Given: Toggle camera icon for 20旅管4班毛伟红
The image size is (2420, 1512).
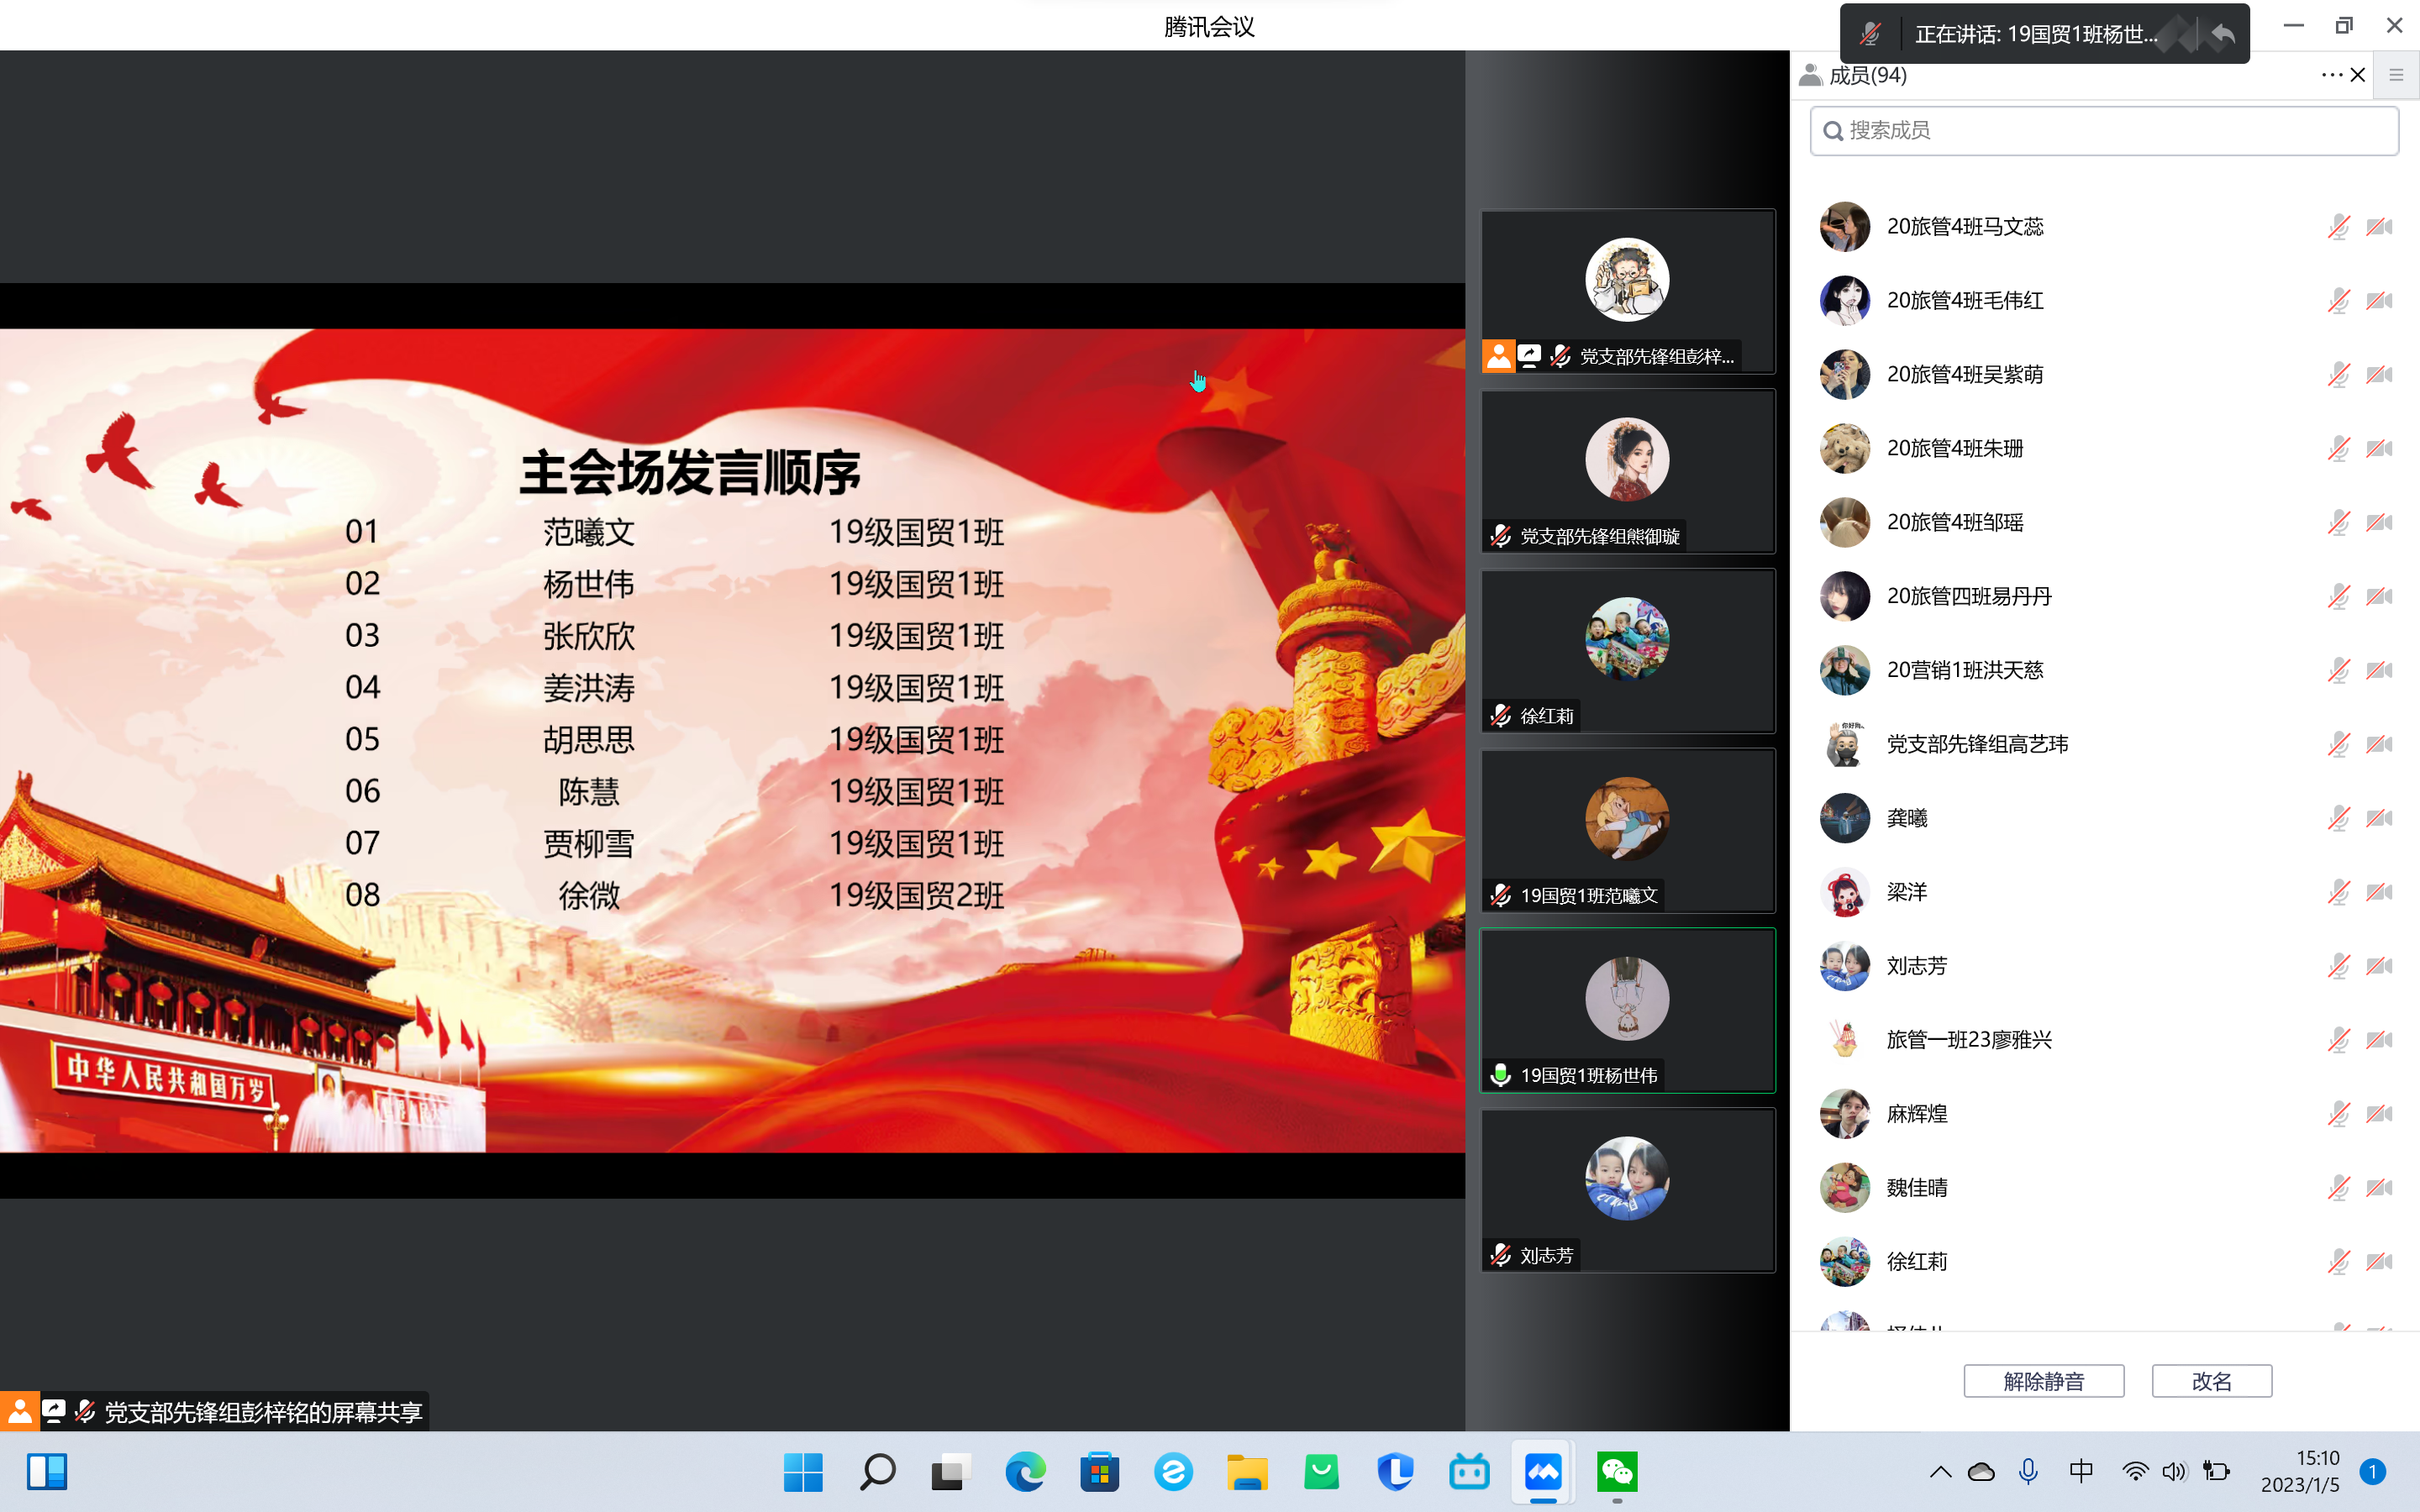Looking at the screenshot, I should coord(2379,301).
